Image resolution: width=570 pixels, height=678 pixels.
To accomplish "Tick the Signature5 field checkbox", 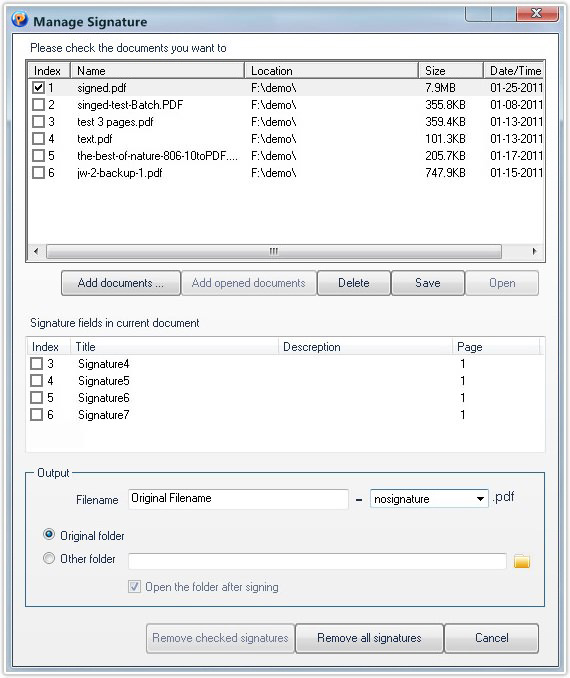I will point(37,381).
